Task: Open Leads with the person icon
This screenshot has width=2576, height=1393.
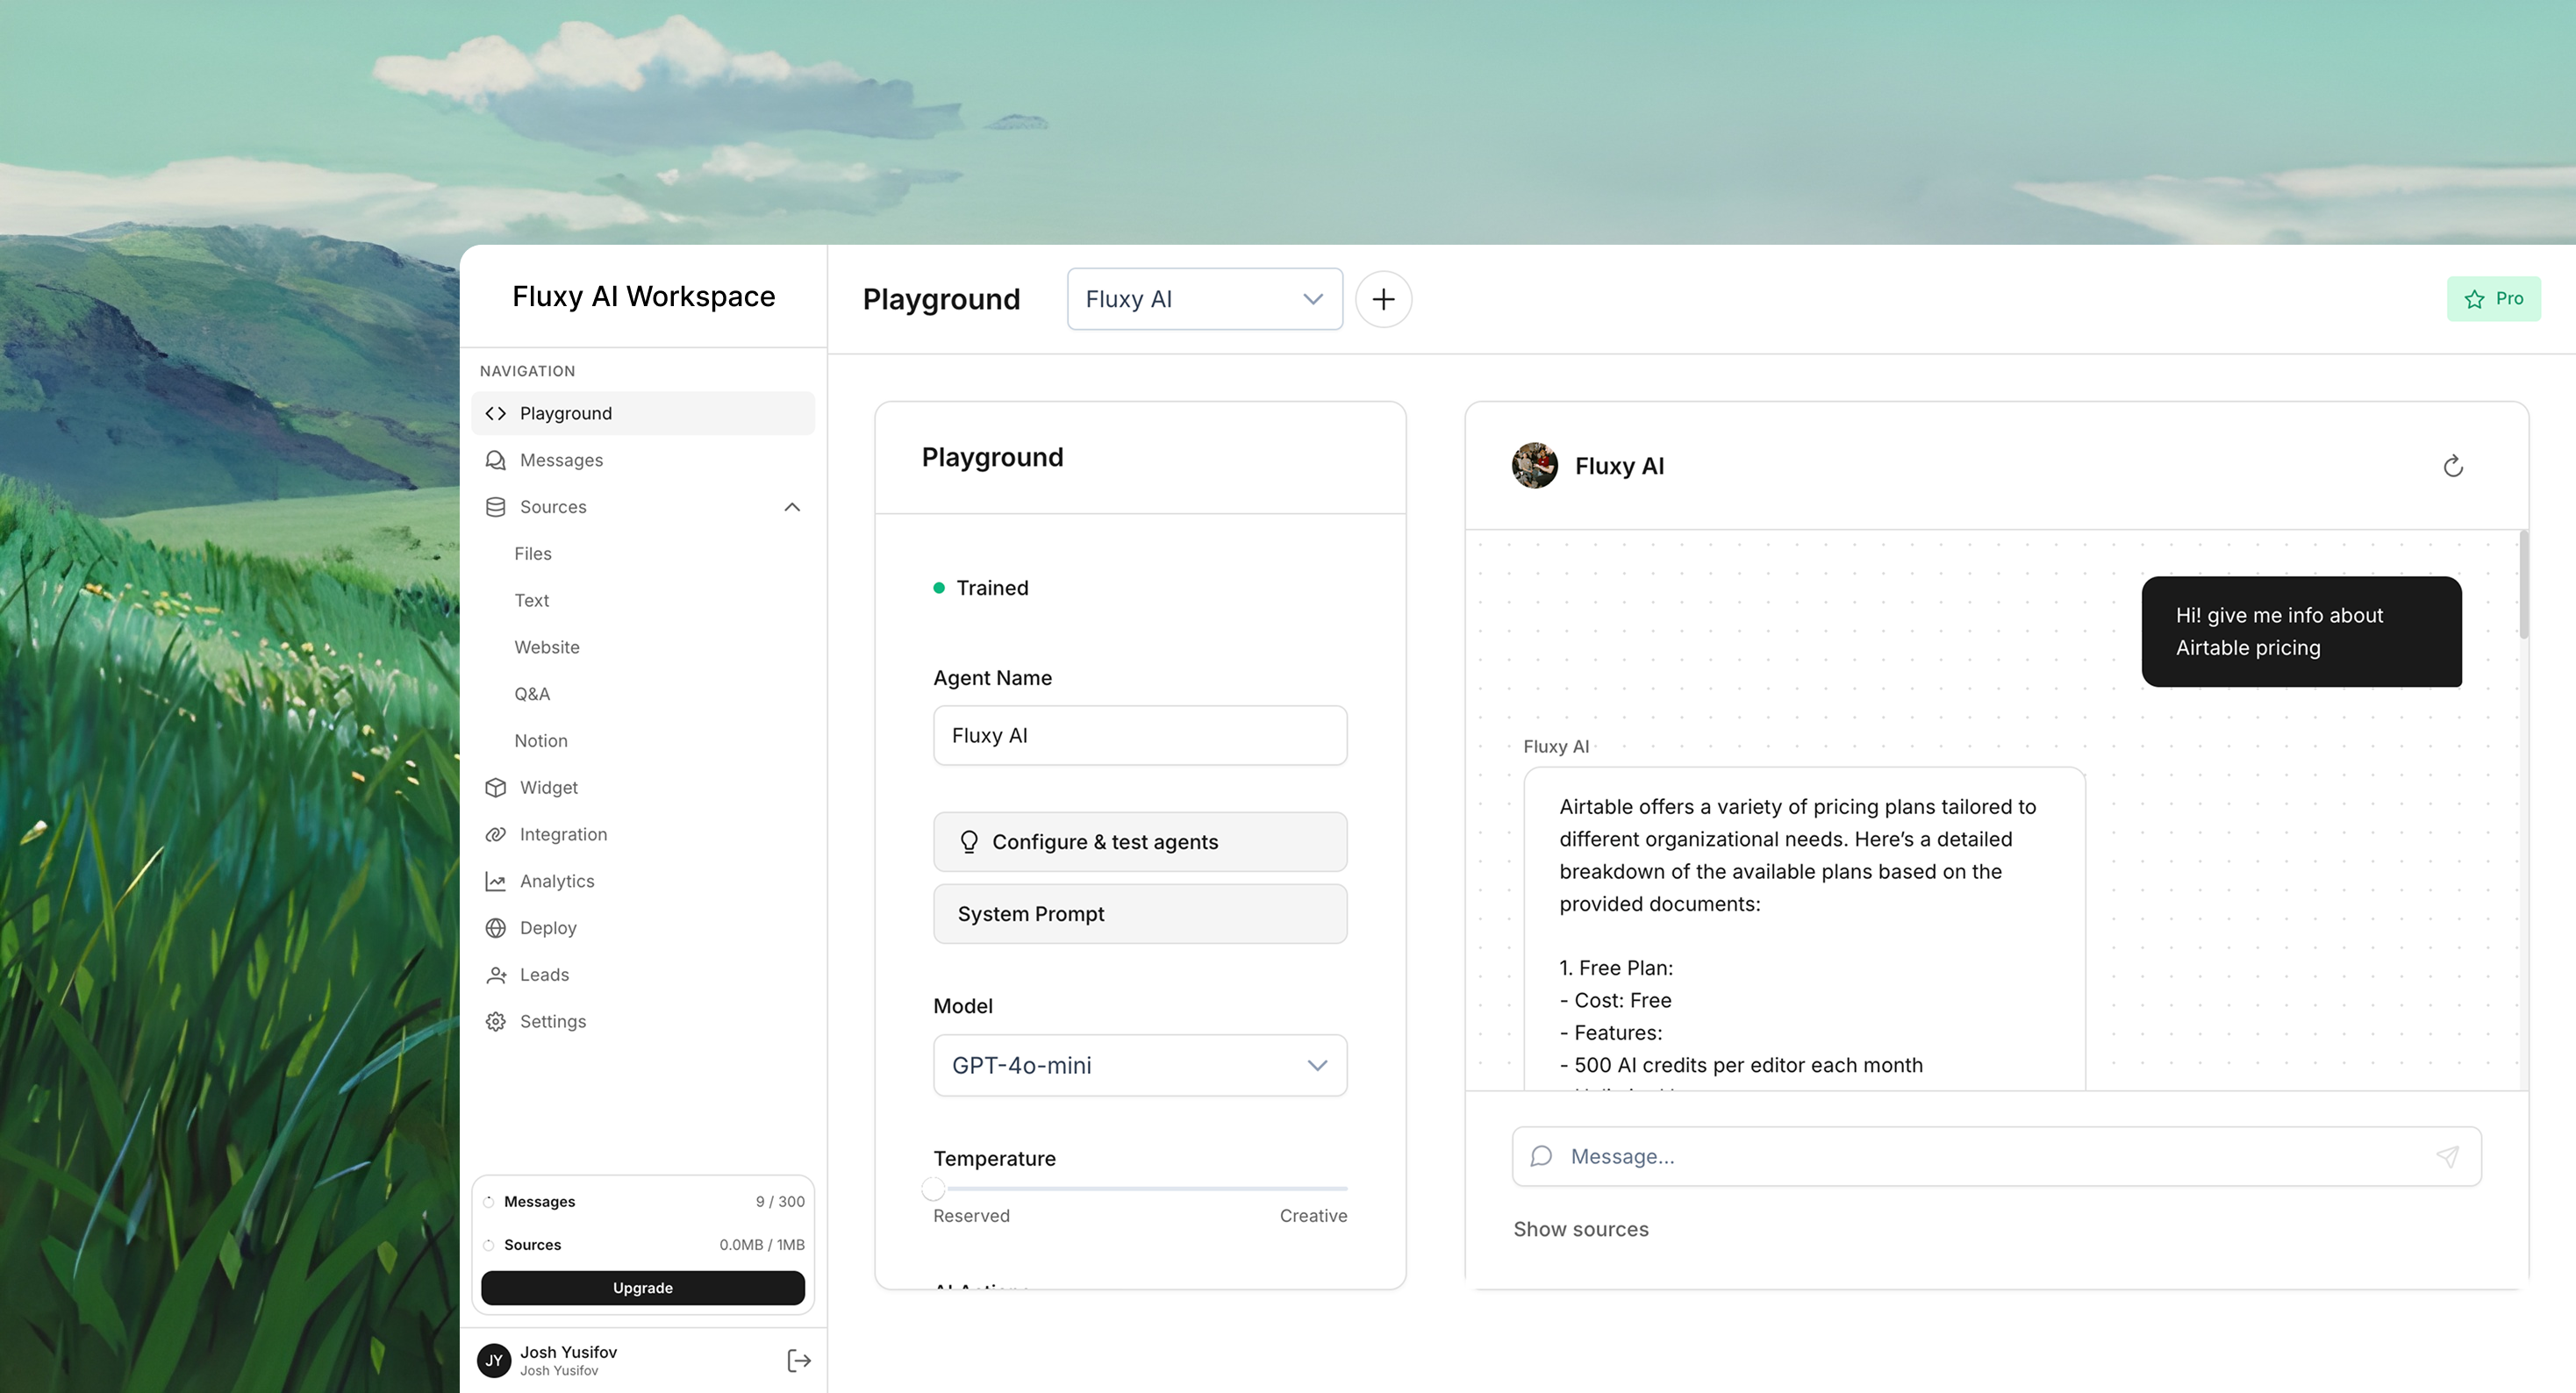Action: point(495,974)
